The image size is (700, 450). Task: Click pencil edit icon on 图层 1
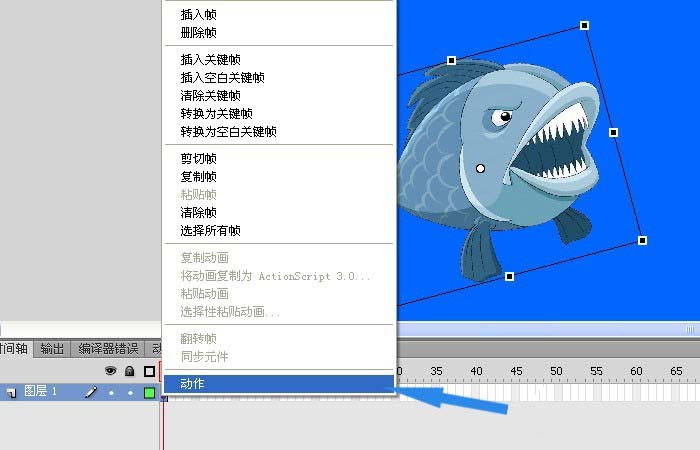91,392
